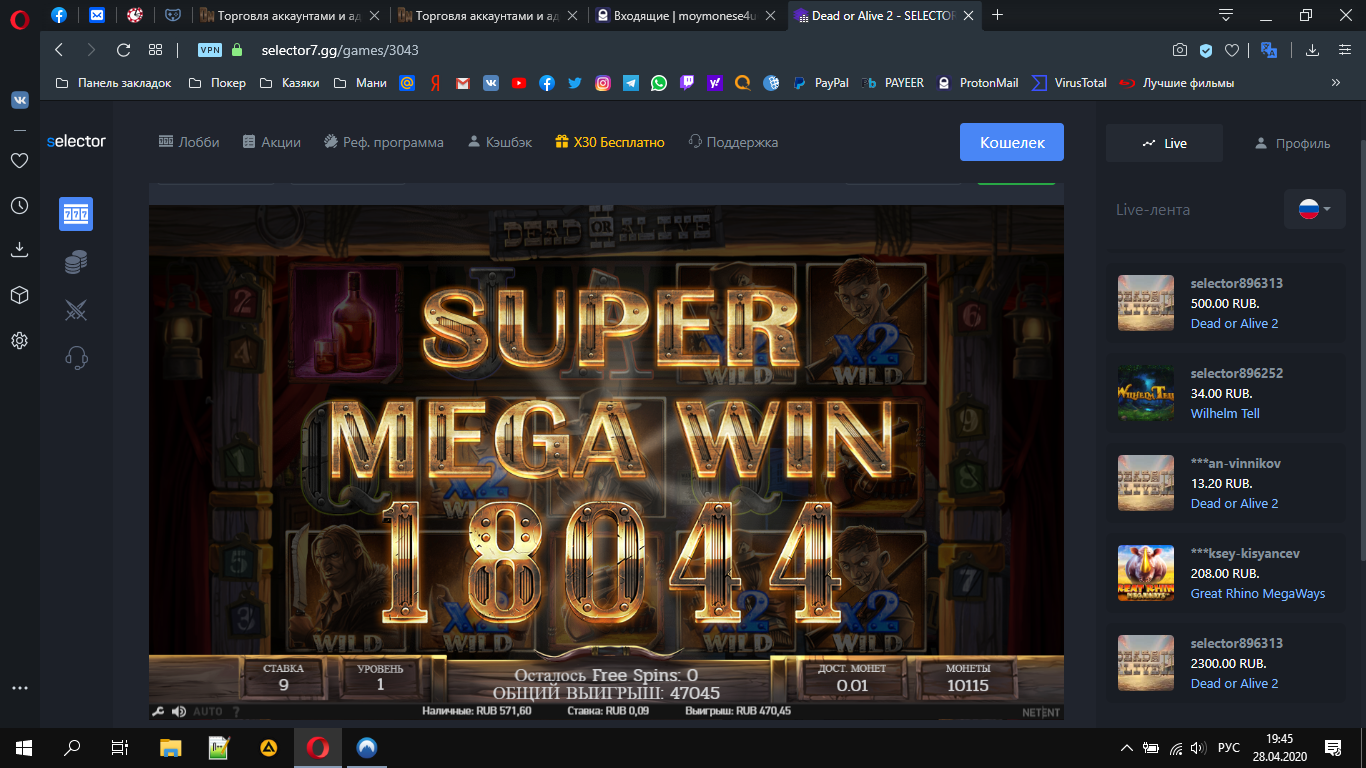Viewport: 1366px width, 768px height.
Task: Open a new browser tab
Action: click(997, 15)
